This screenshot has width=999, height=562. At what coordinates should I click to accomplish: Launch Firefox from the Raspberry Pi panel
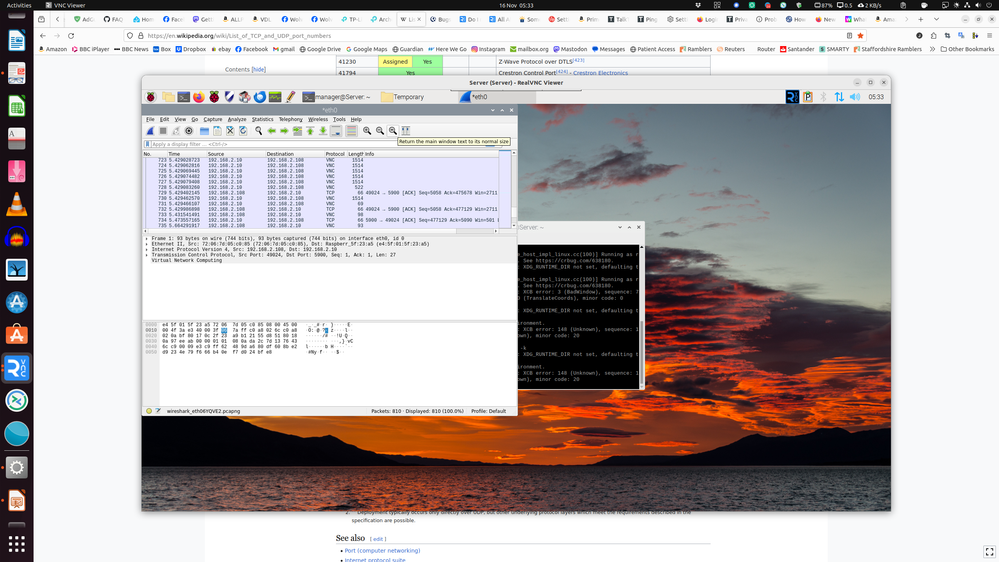(x=199, y=97)
